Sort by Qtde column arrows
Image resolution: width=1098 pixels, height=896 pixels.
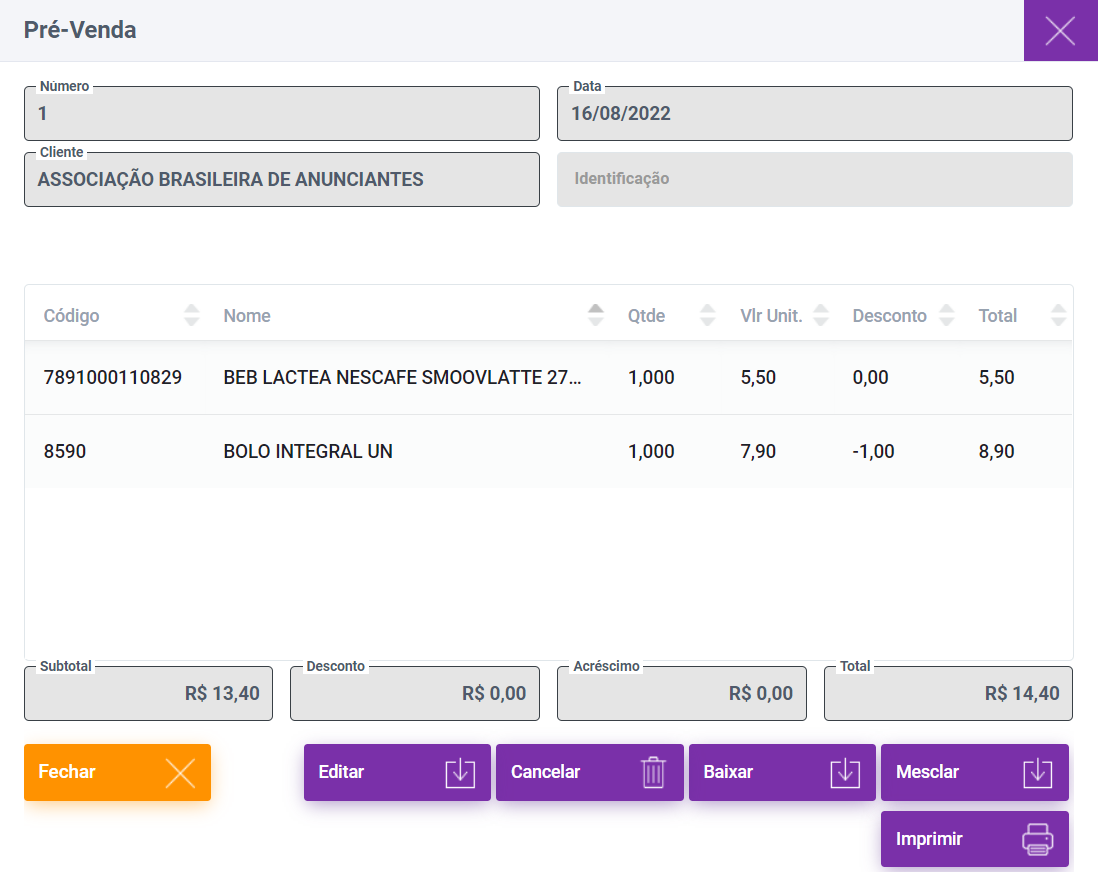[708, 316]
